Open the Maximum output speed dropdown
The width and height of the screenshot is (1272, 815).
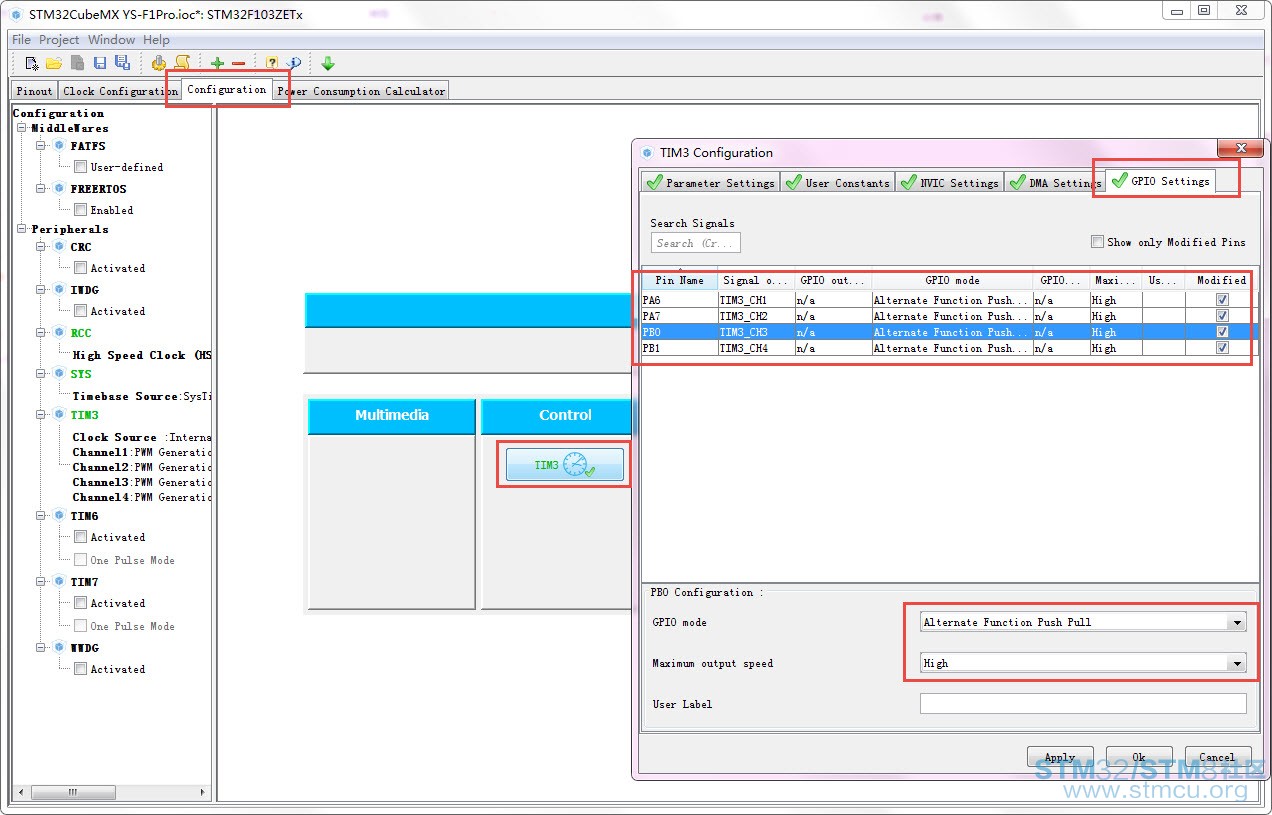pos(1238,663)
